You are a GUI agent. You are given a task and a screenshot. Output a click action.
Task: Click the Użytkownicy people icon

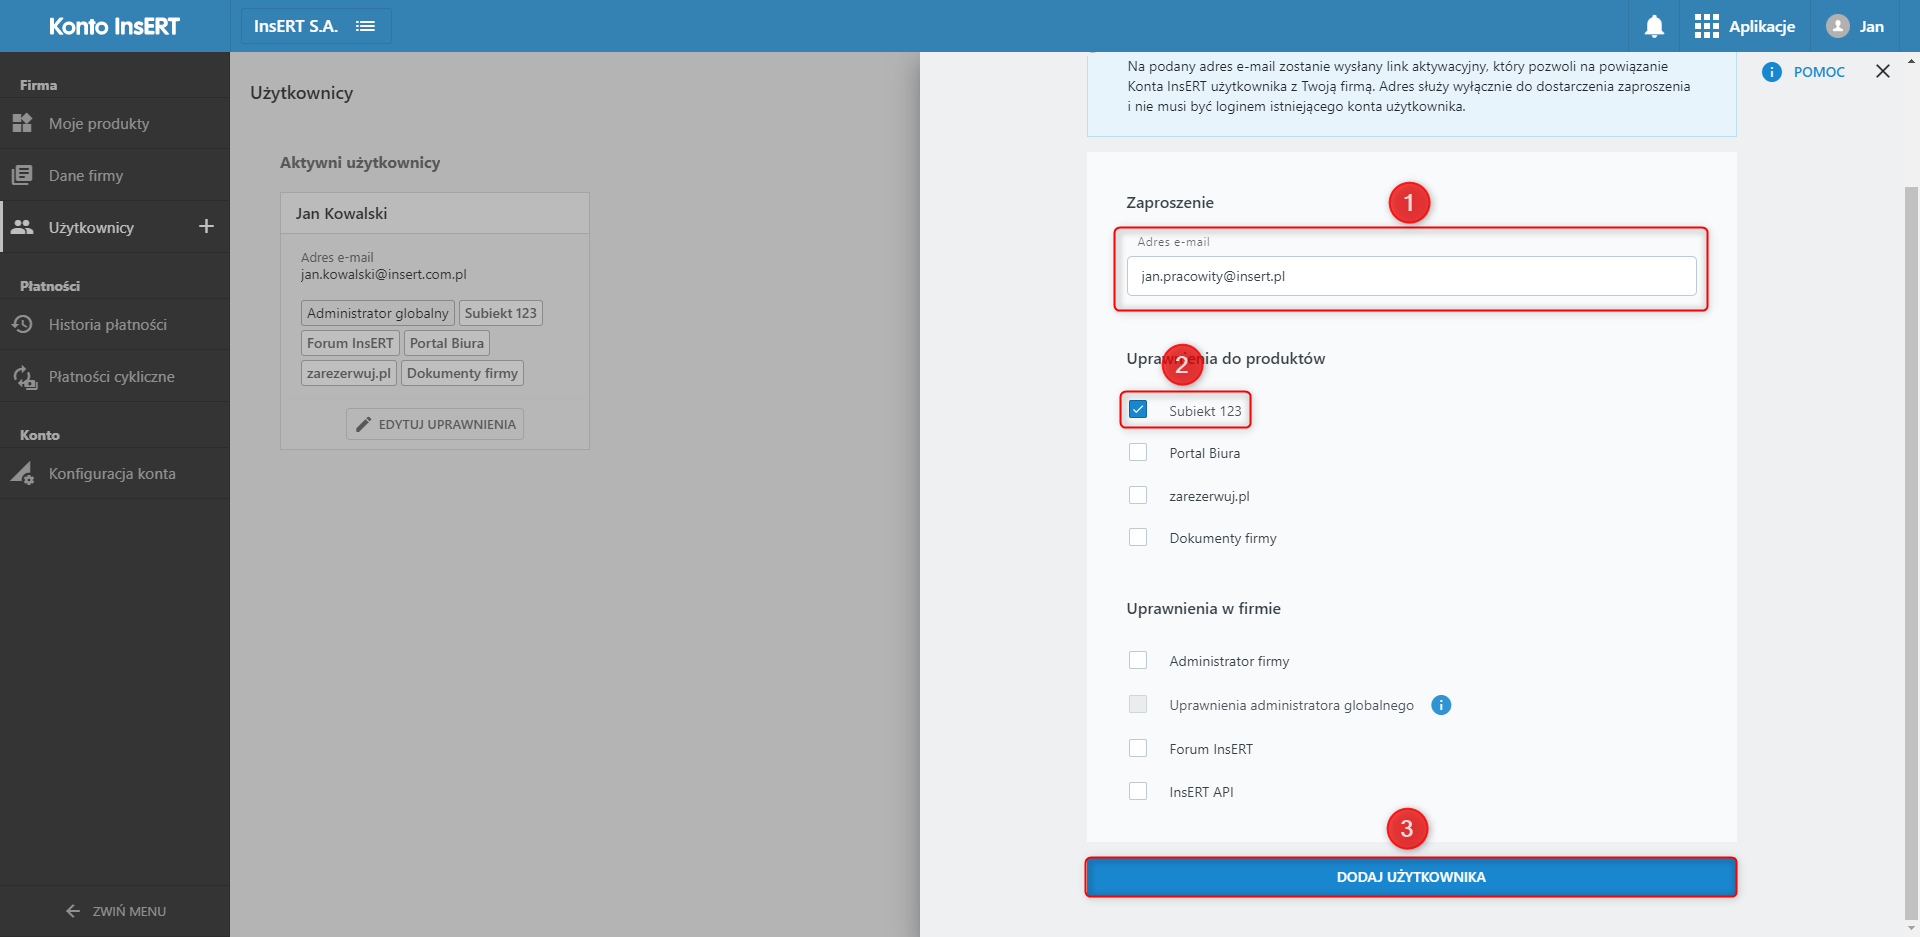pos(22,227)
